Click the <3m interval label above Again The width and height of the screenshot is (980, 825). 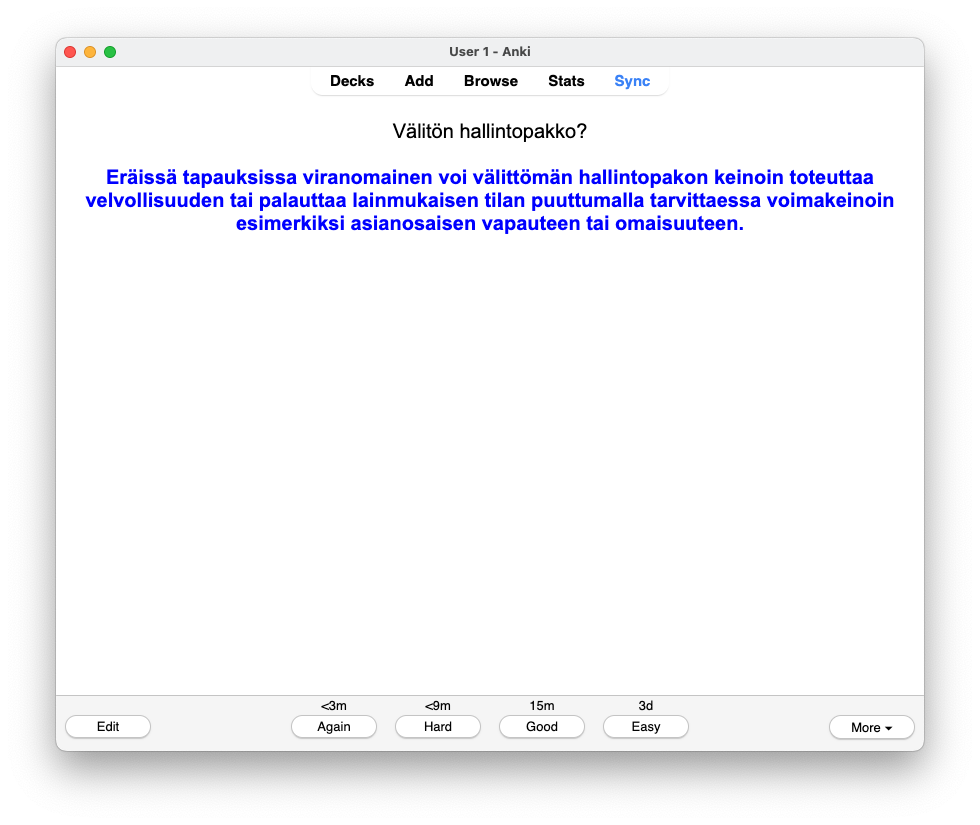click(334, 706)
